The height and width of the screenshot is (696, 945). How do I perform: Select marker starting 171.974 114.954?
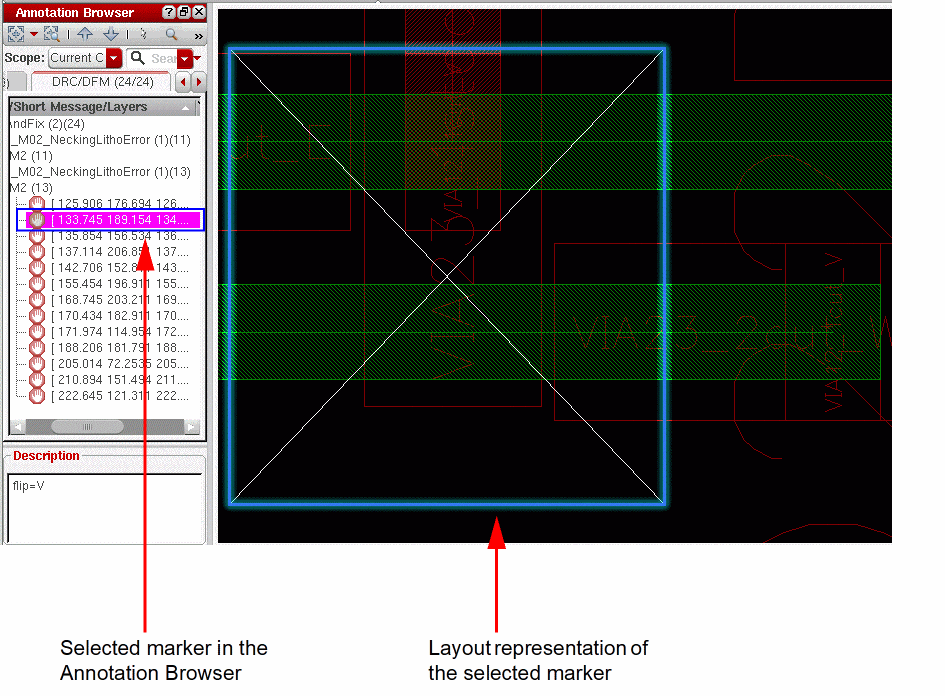point(119,331)
